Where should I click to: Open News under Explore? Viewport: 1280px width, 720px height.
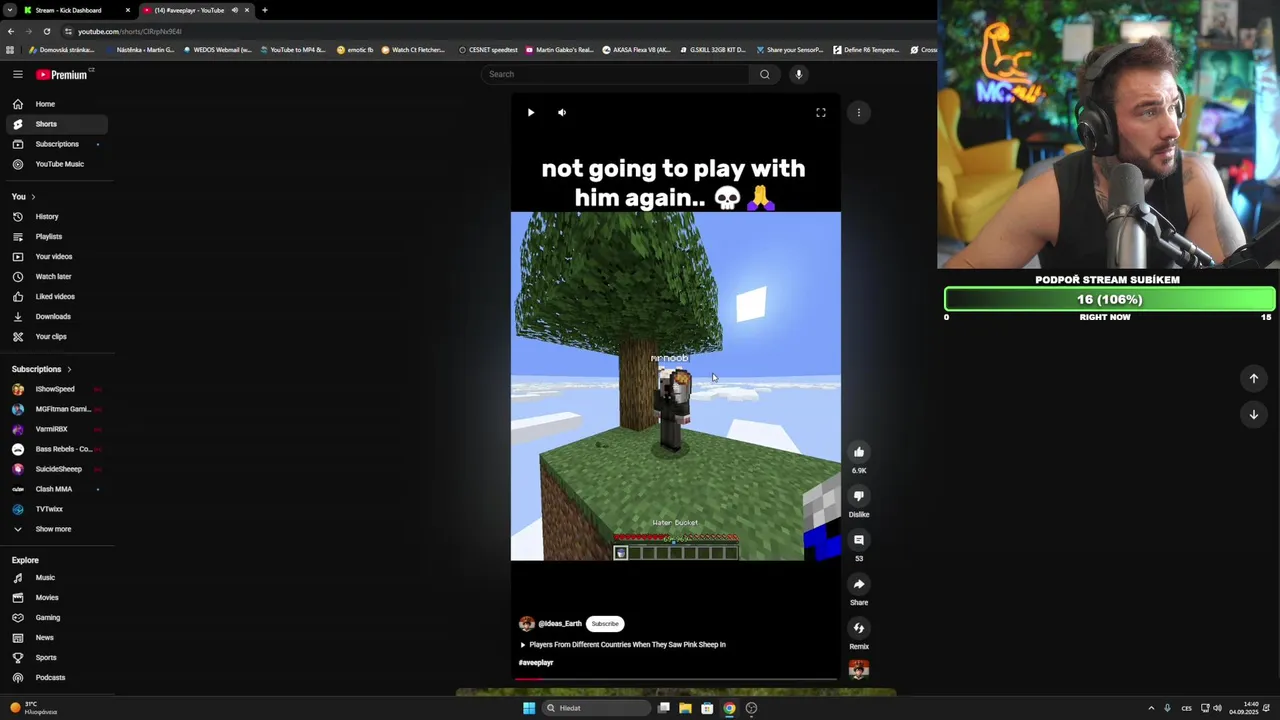click(55, 638)
